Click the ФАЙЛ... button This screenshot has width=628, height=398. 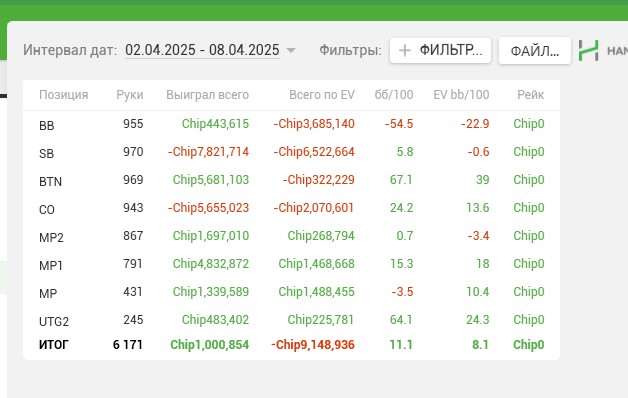pos(535,51)
